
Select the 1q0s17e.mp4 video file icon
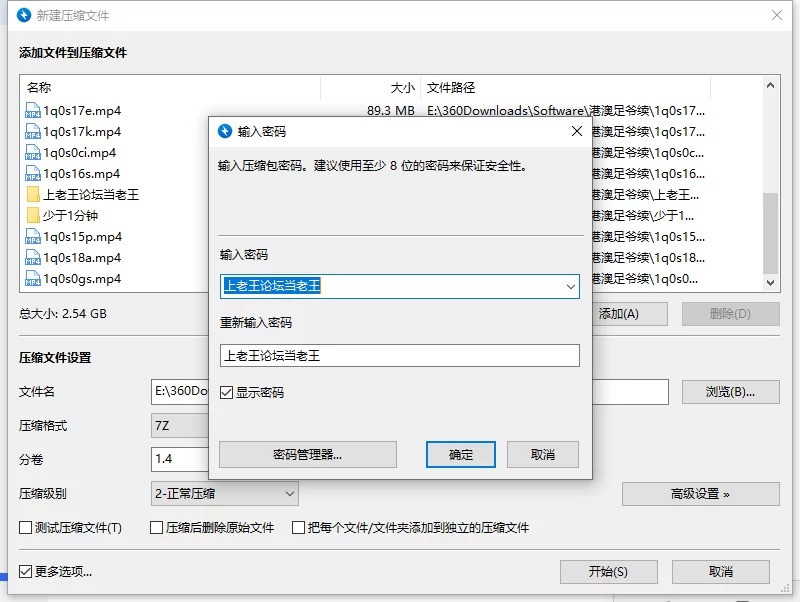coord(31,110)
